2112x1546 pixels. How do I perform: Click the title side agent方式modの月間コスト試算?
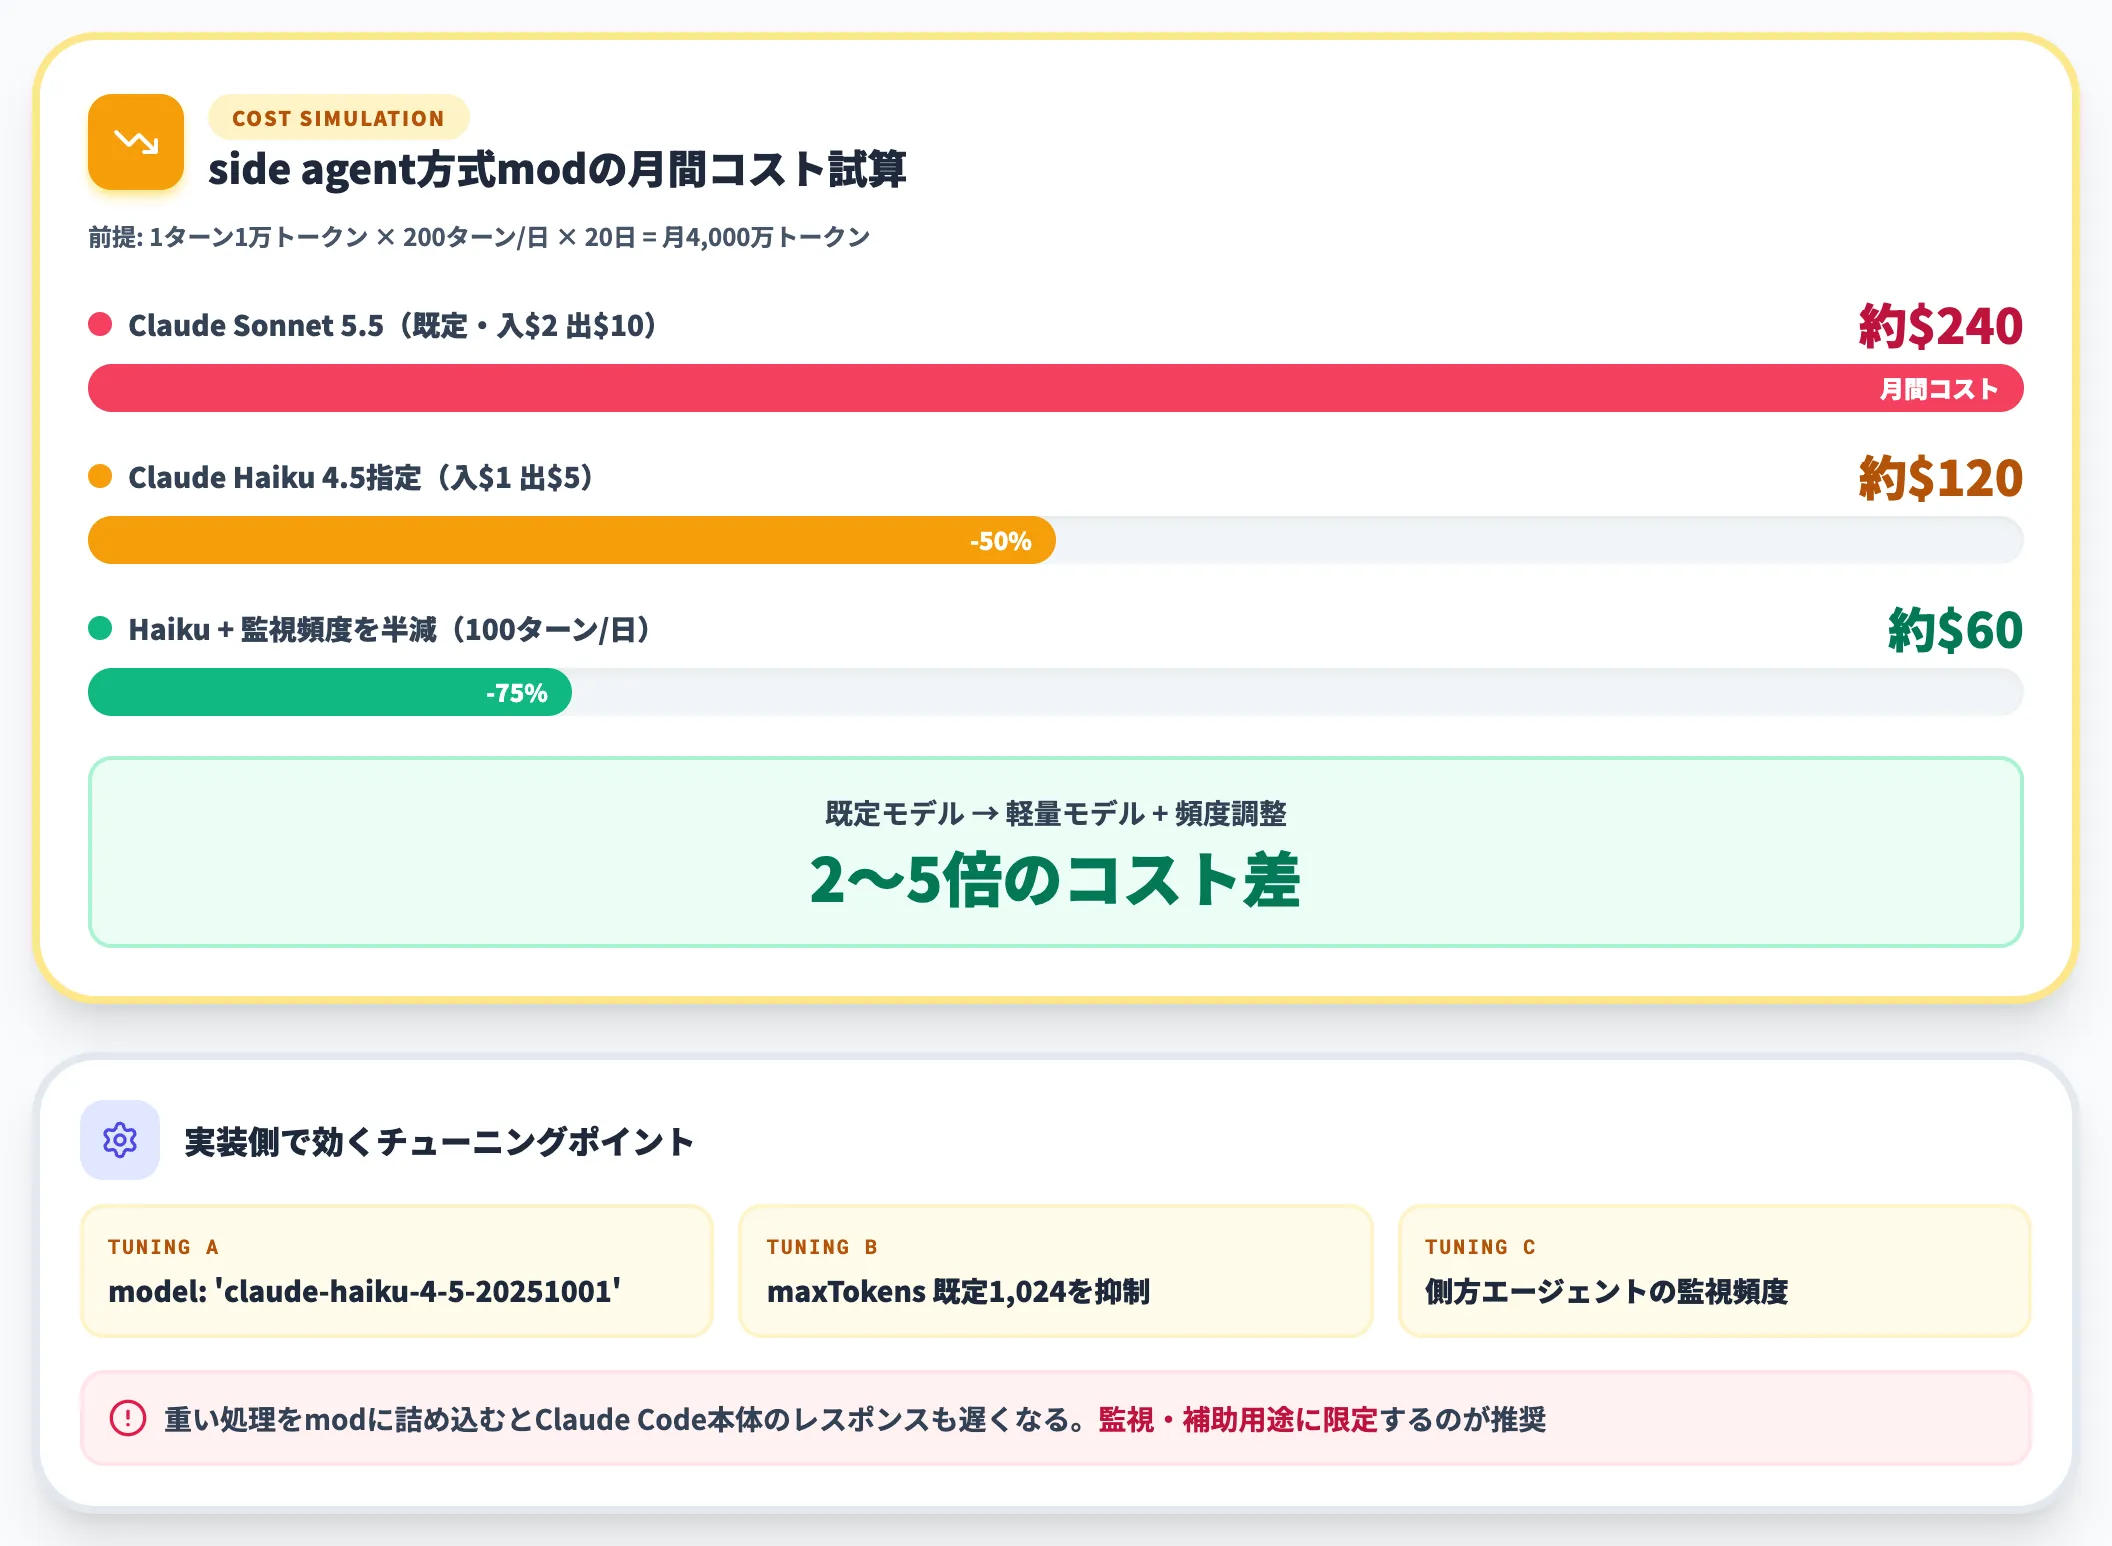pyautogui.click(x=557, y=169)
